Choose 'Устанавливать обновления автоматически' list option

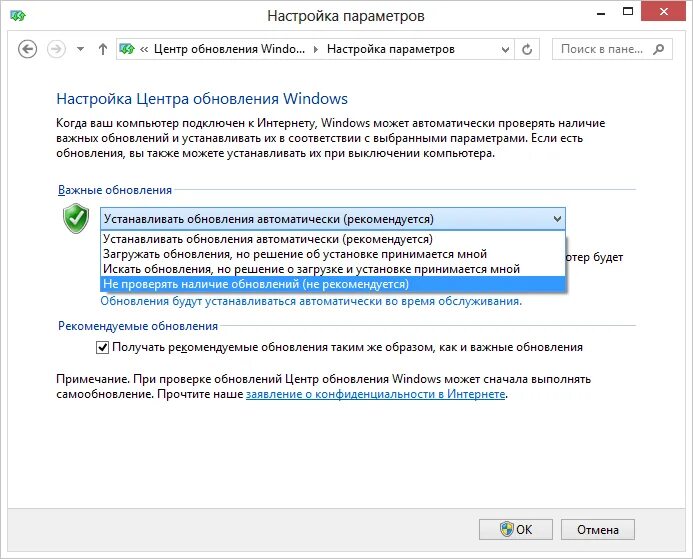[333, 239]
